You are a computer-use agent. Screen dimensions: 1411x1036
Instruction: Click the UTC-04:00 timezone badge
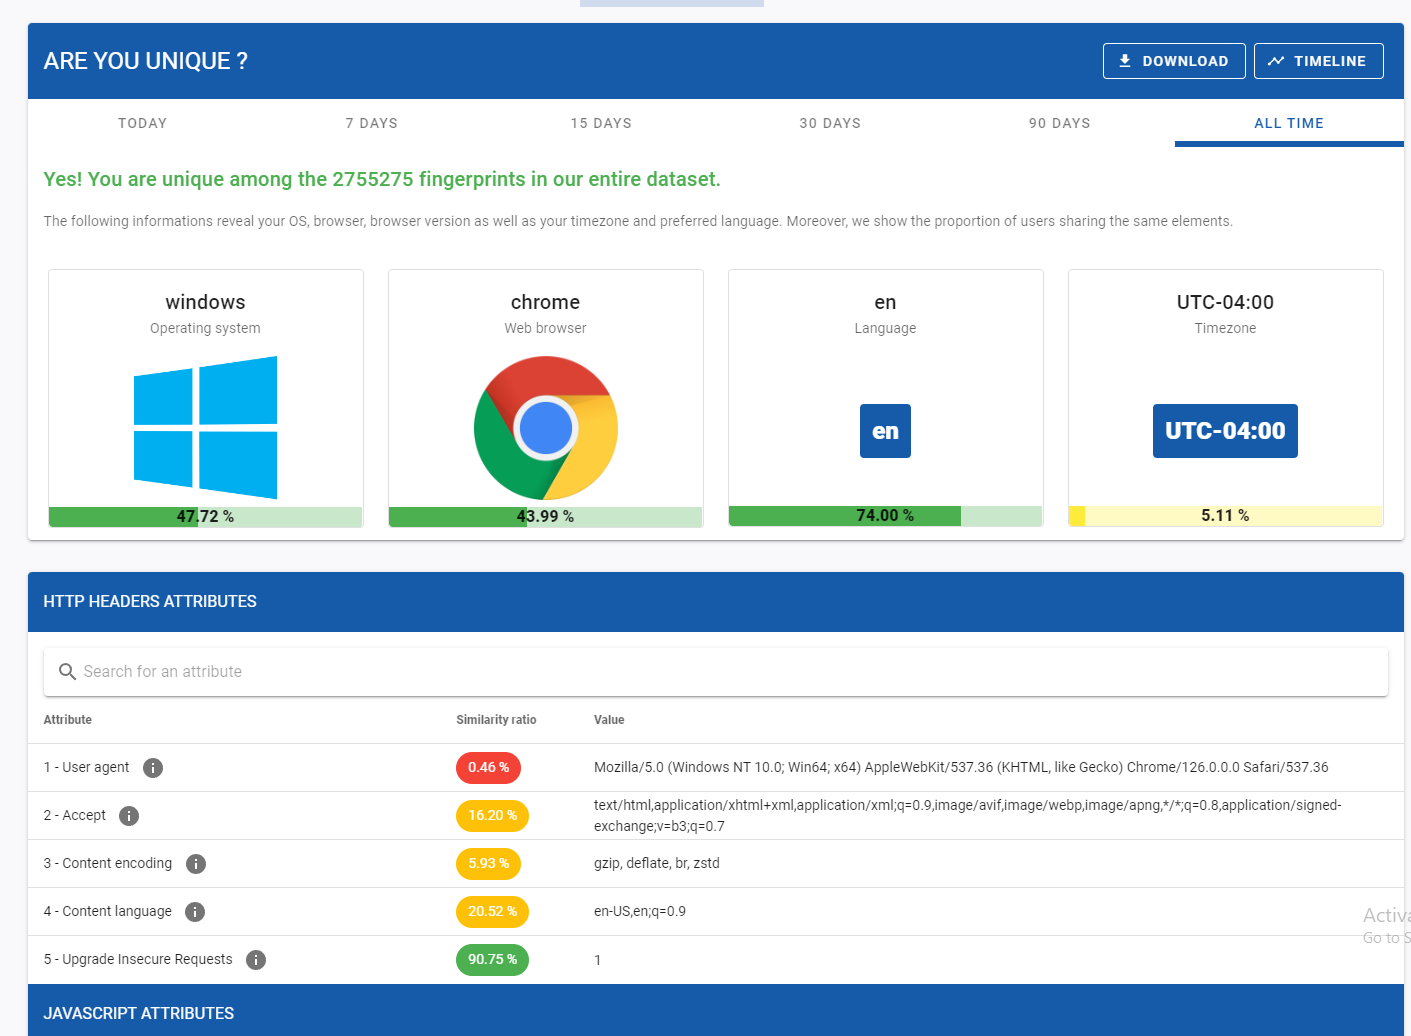coord(1225,431)
